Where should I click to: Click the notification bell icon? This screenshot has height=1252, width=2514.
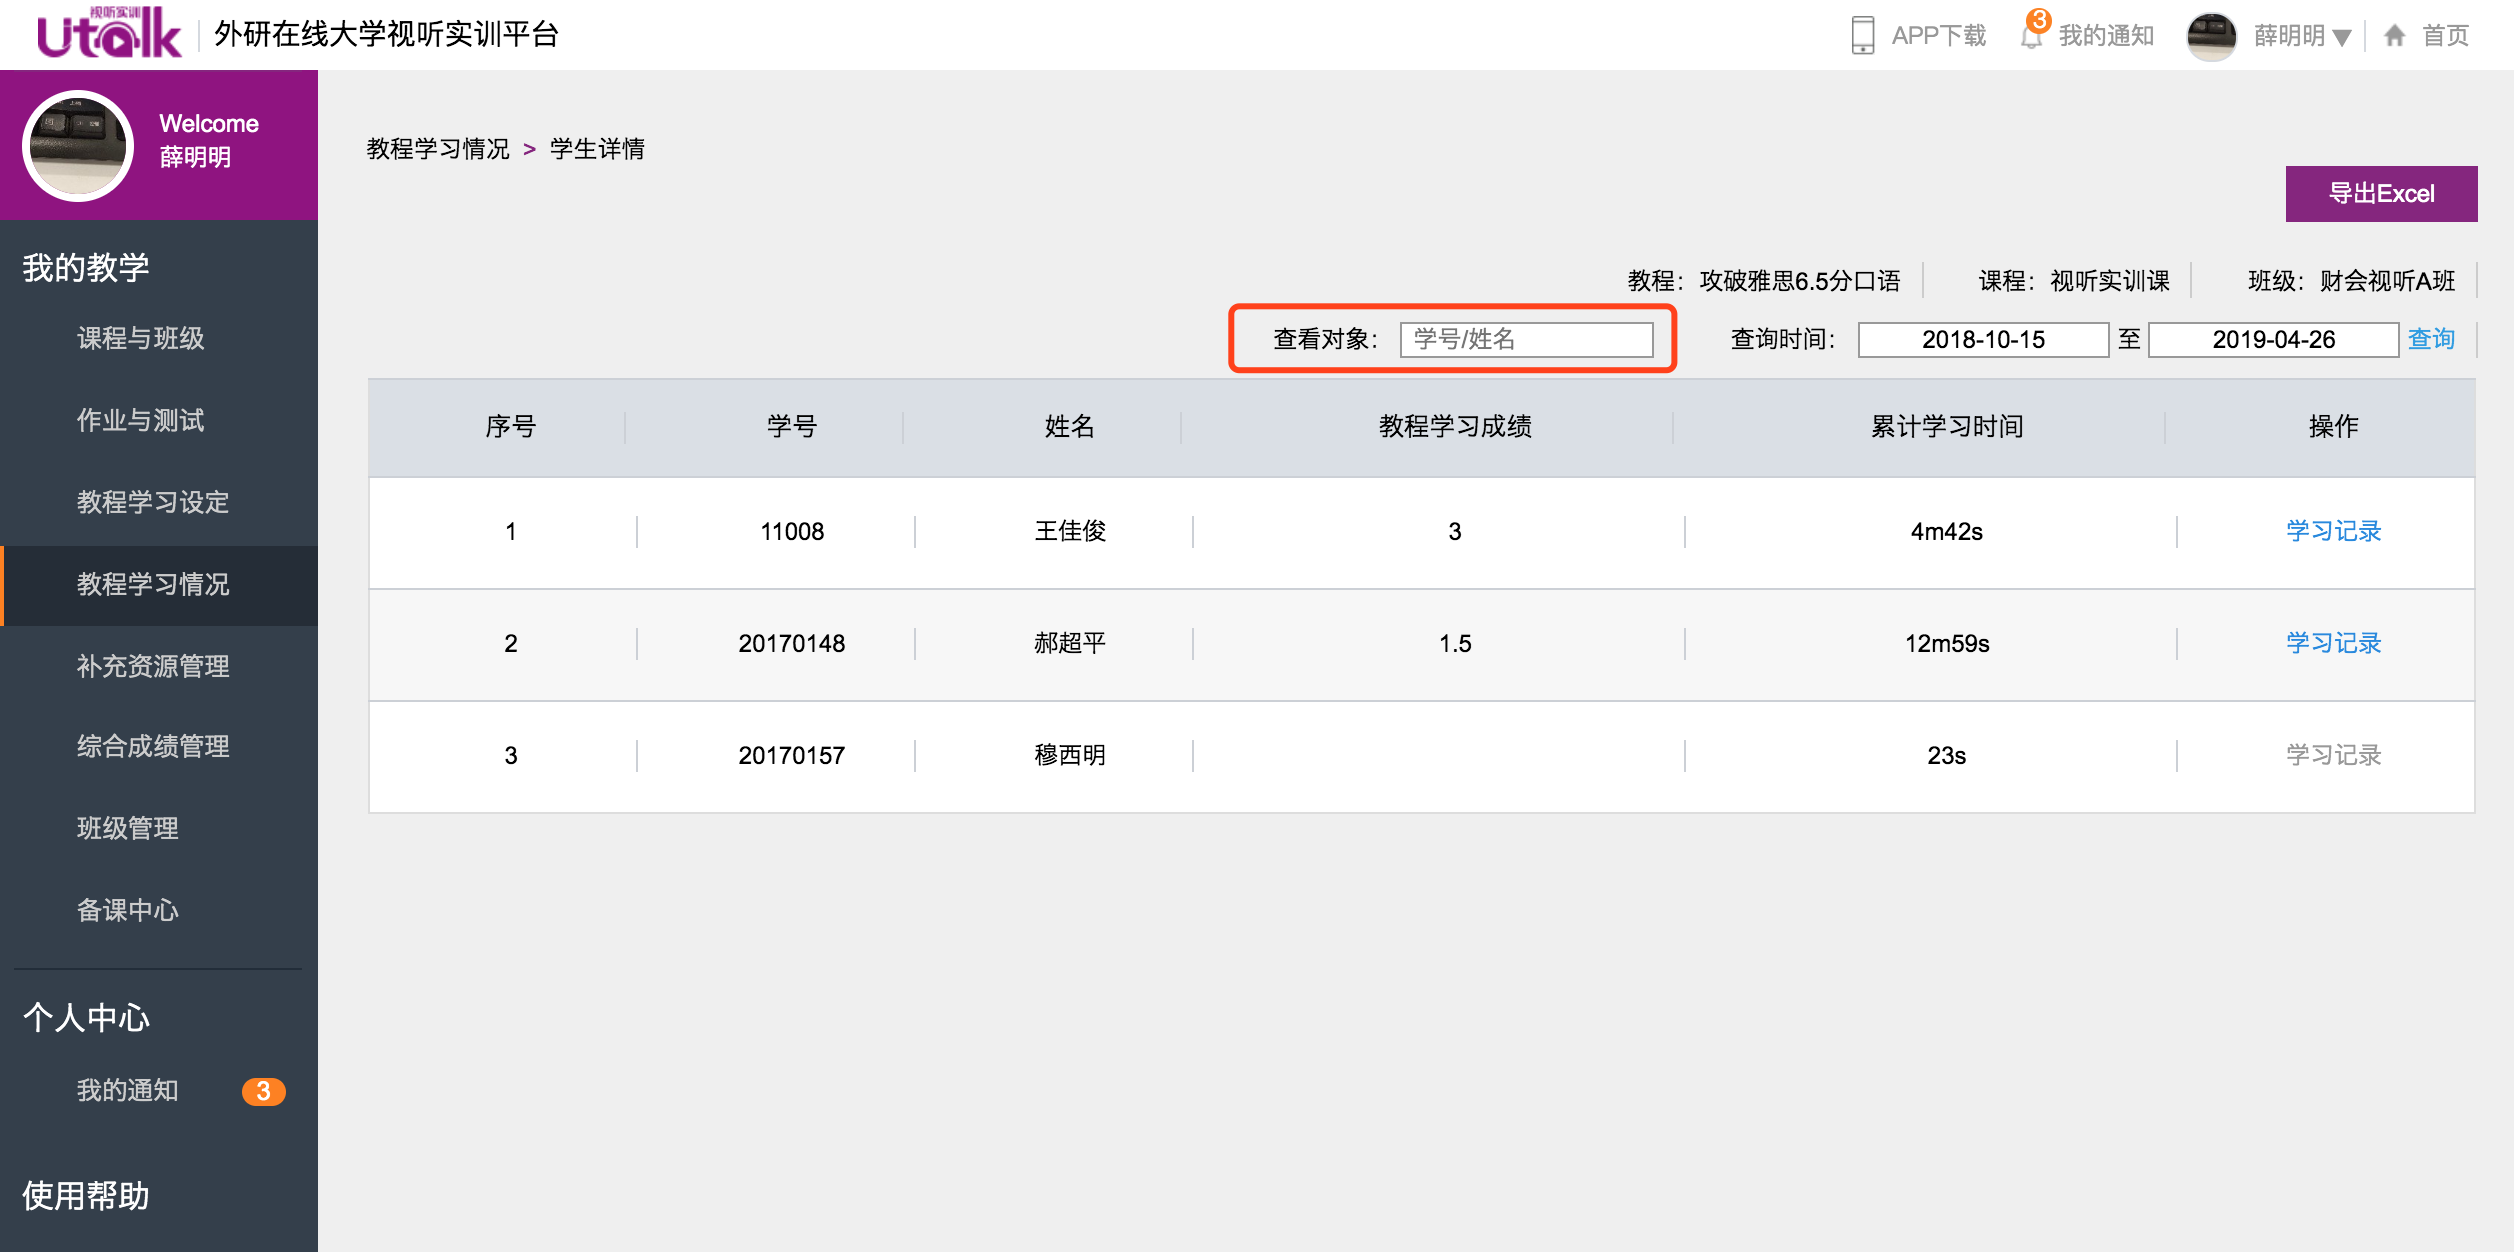point(2031,37)
